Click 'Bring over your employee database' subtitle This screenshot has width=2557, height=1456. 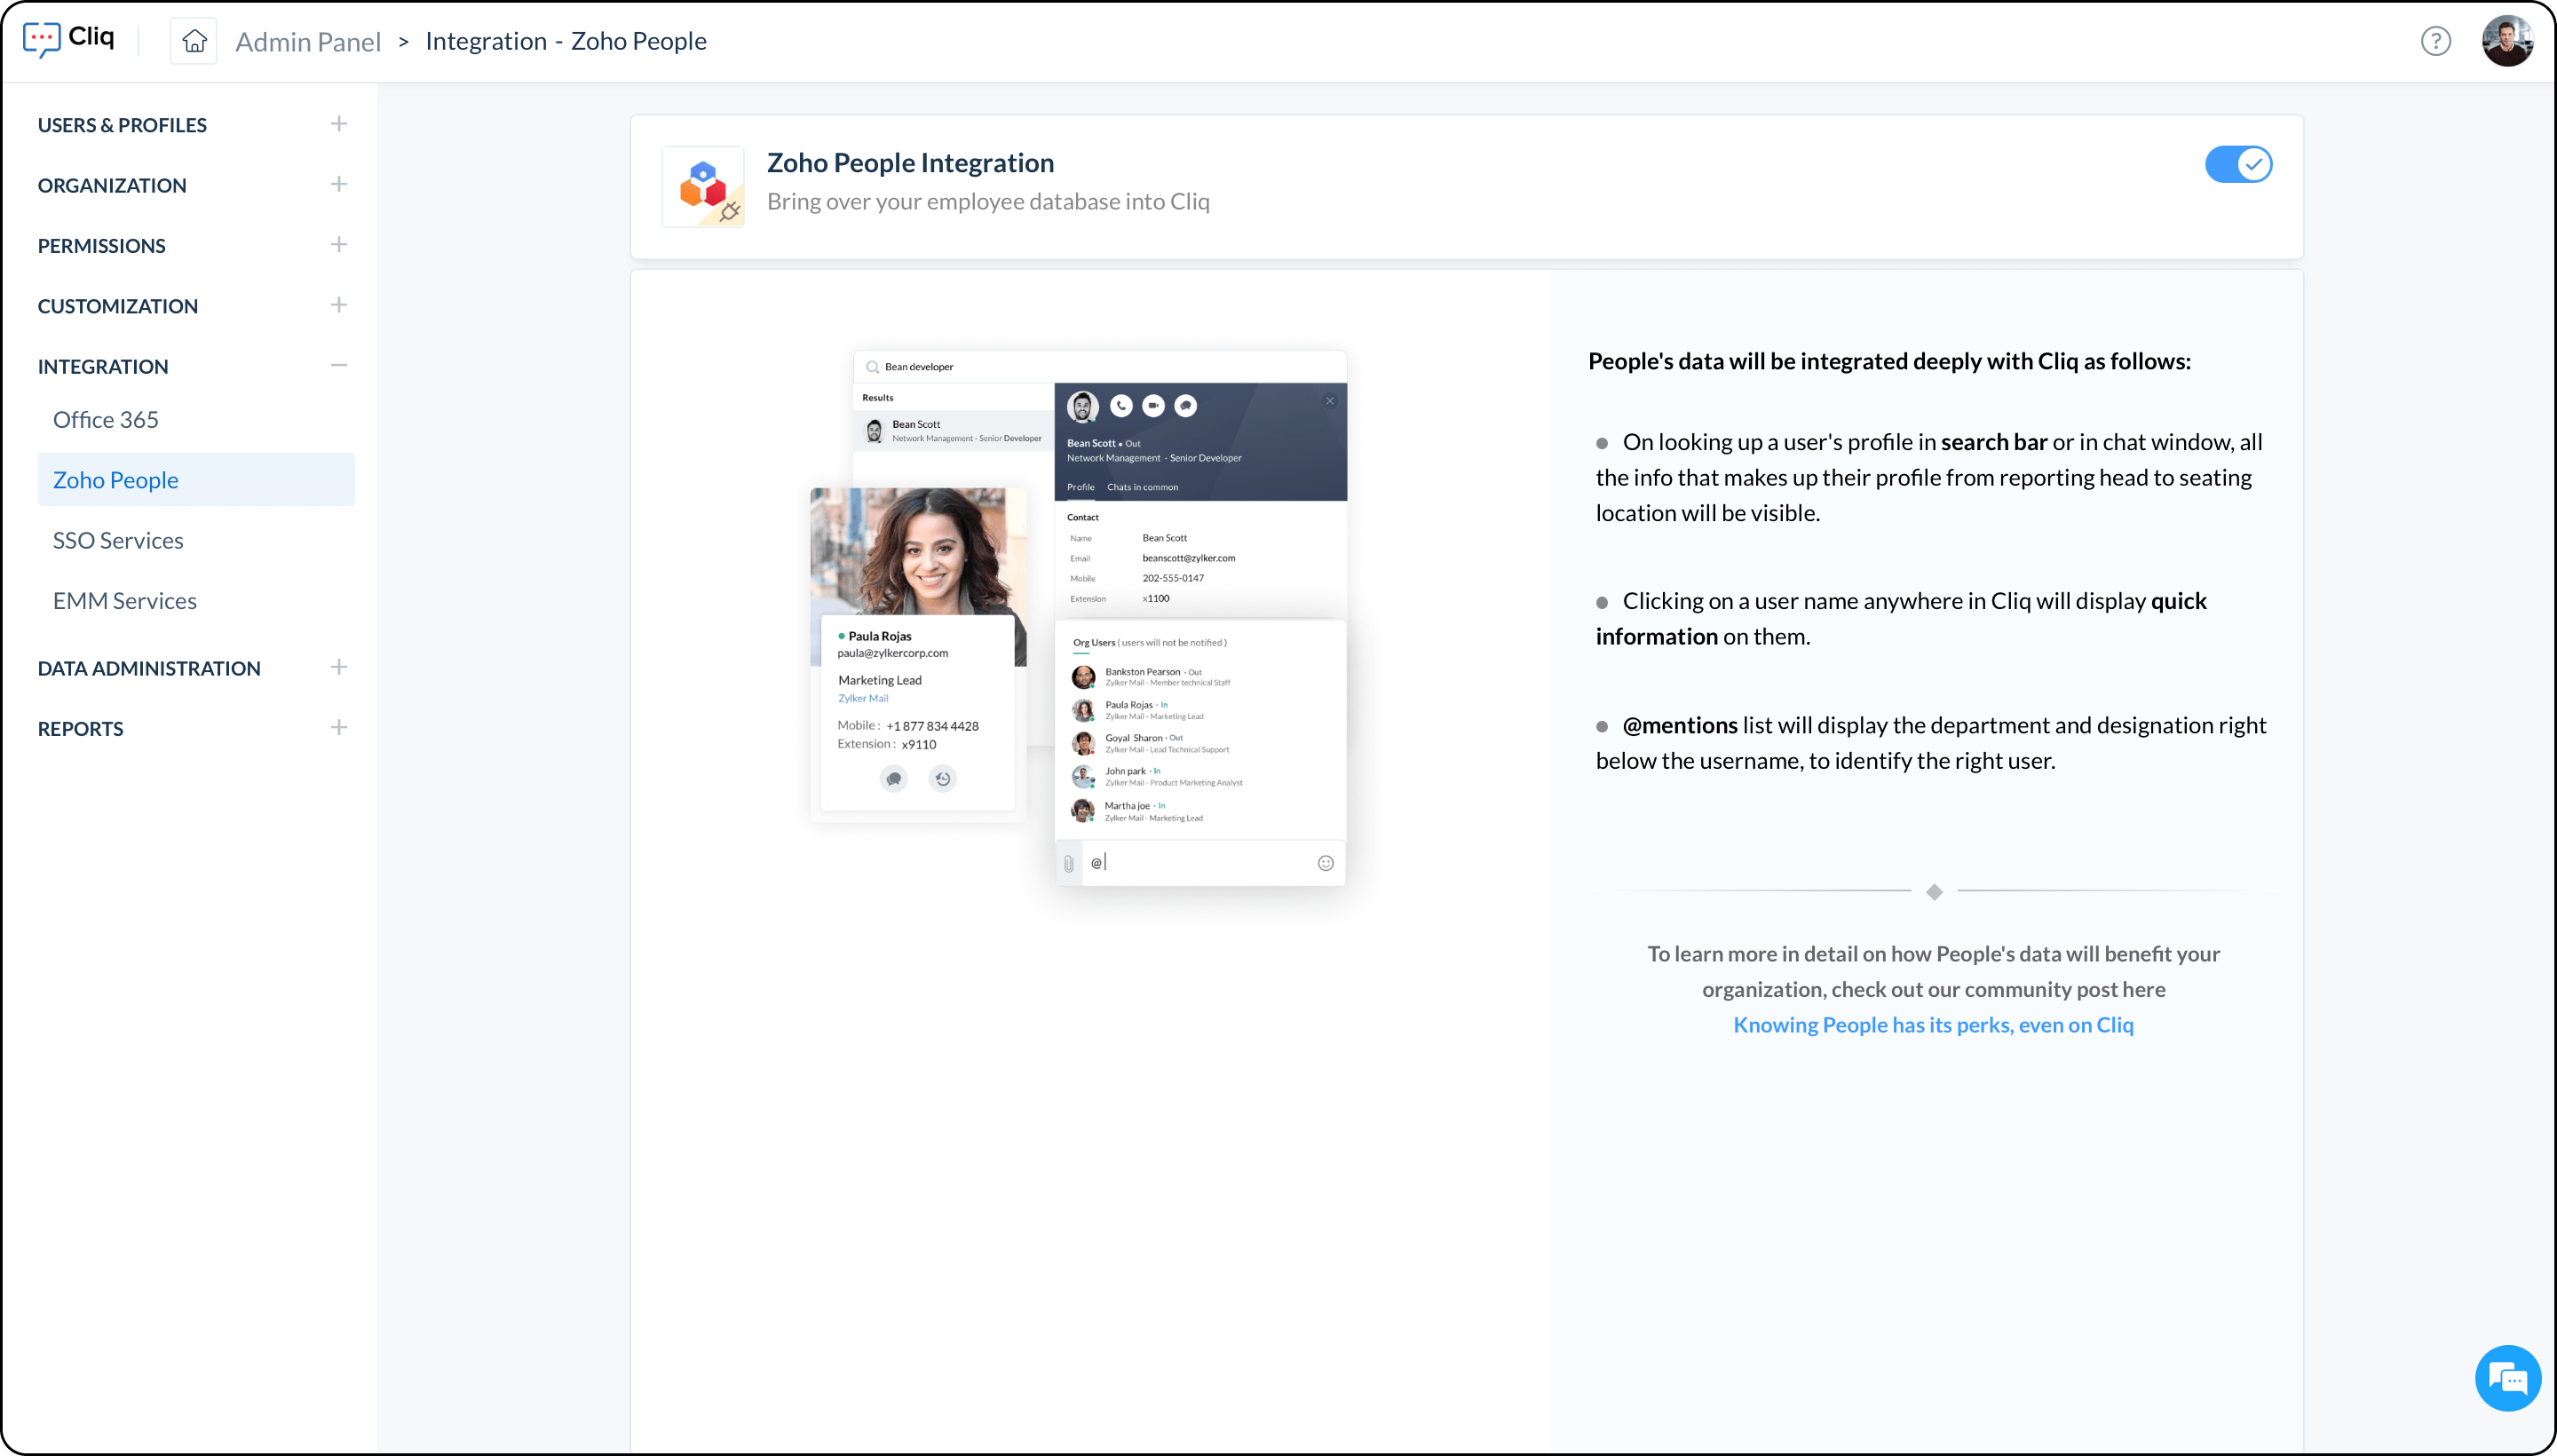pos(988,201)
